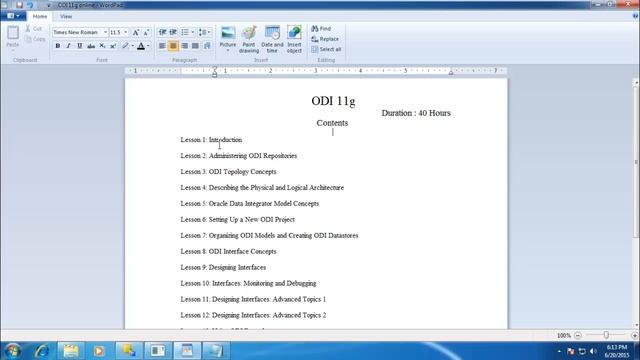
Task: Justify the paragraph text
Action: click(196, 46)
